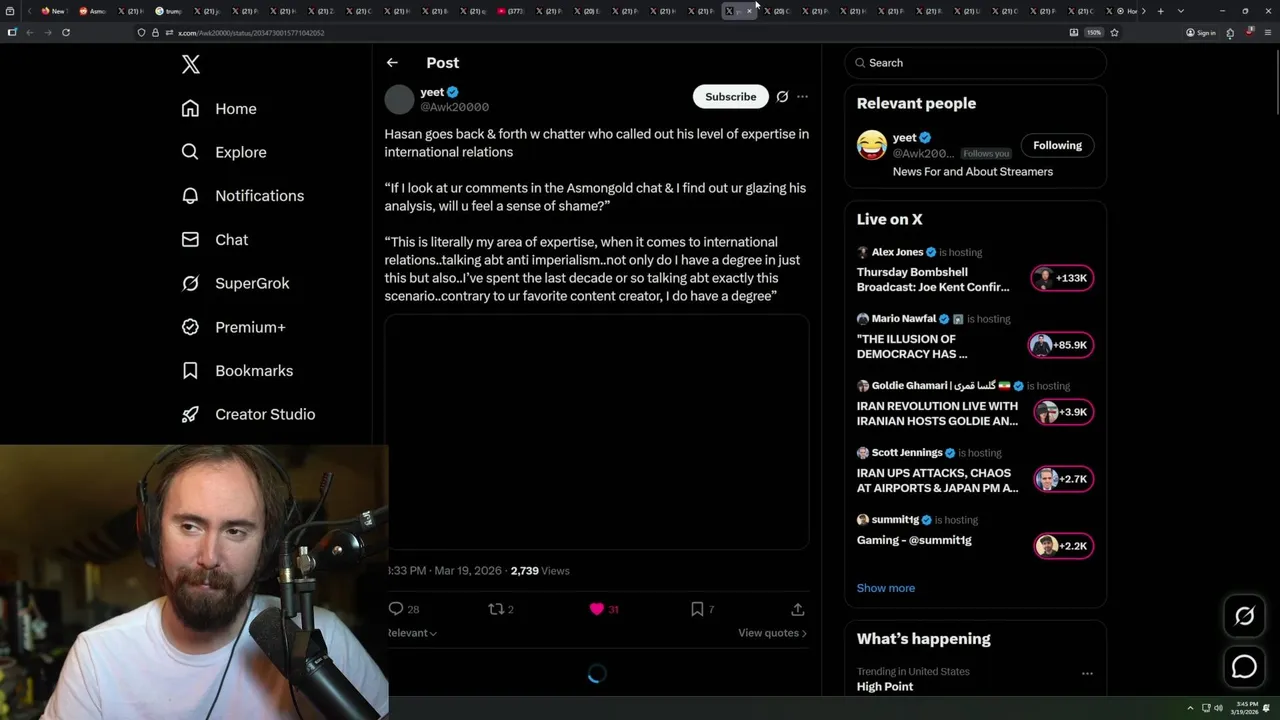Screen dimensions: 1280x720
Task: Click the +2.7K listeners badge
Action: click(x=1064, y=479)
